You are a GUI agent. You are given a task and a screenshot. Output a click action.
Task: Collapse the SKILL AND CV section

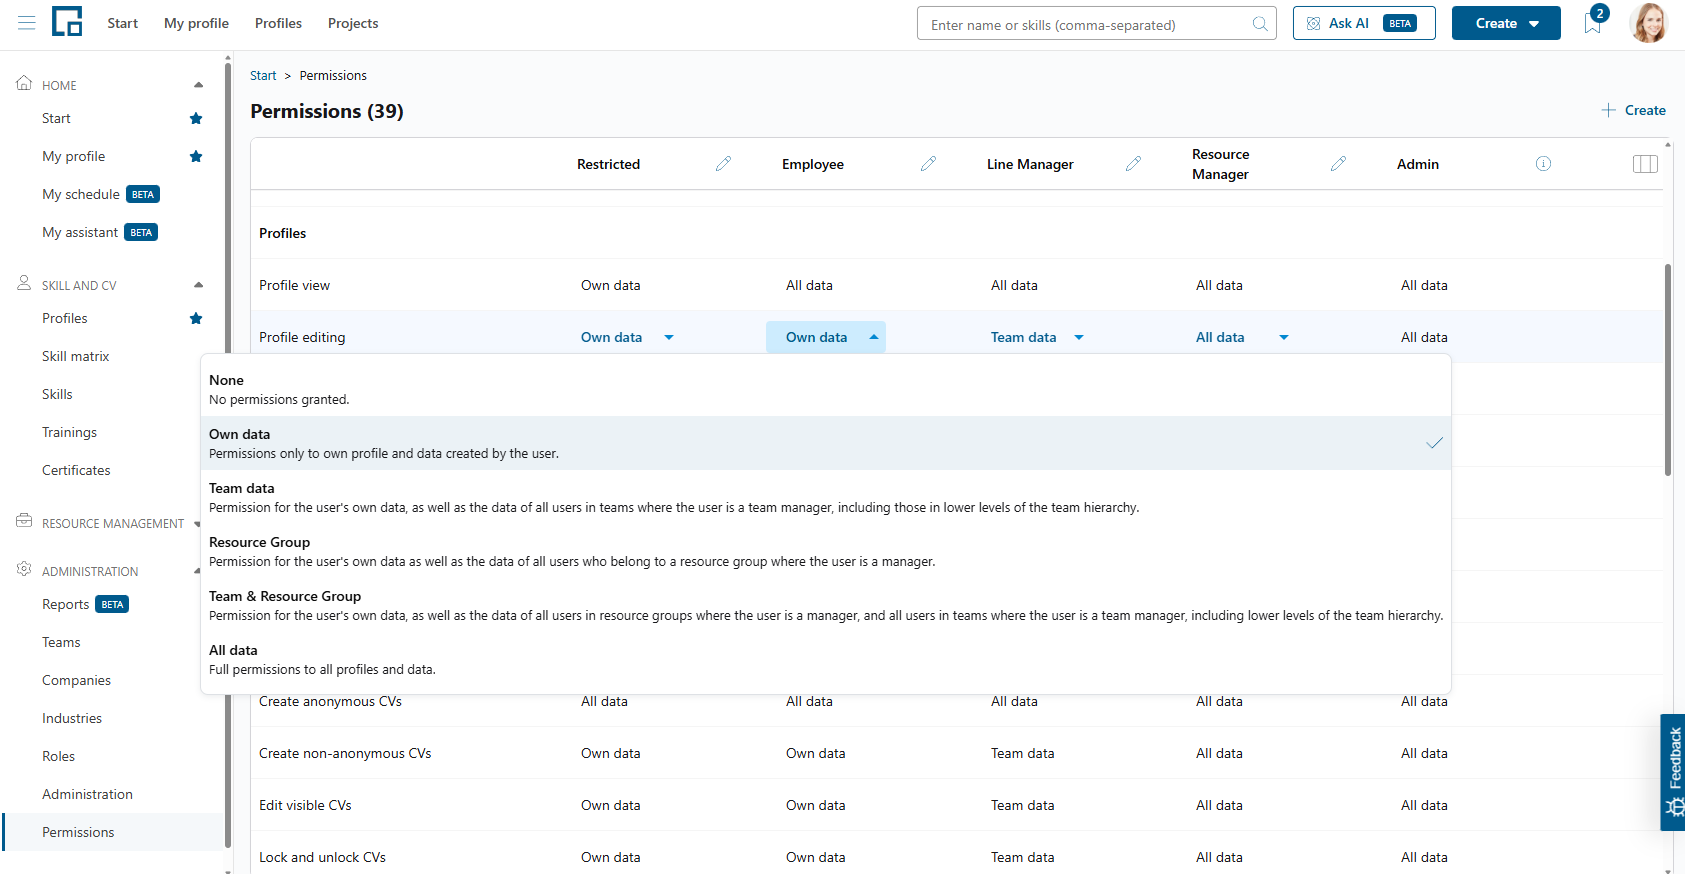tap(198, 285)
